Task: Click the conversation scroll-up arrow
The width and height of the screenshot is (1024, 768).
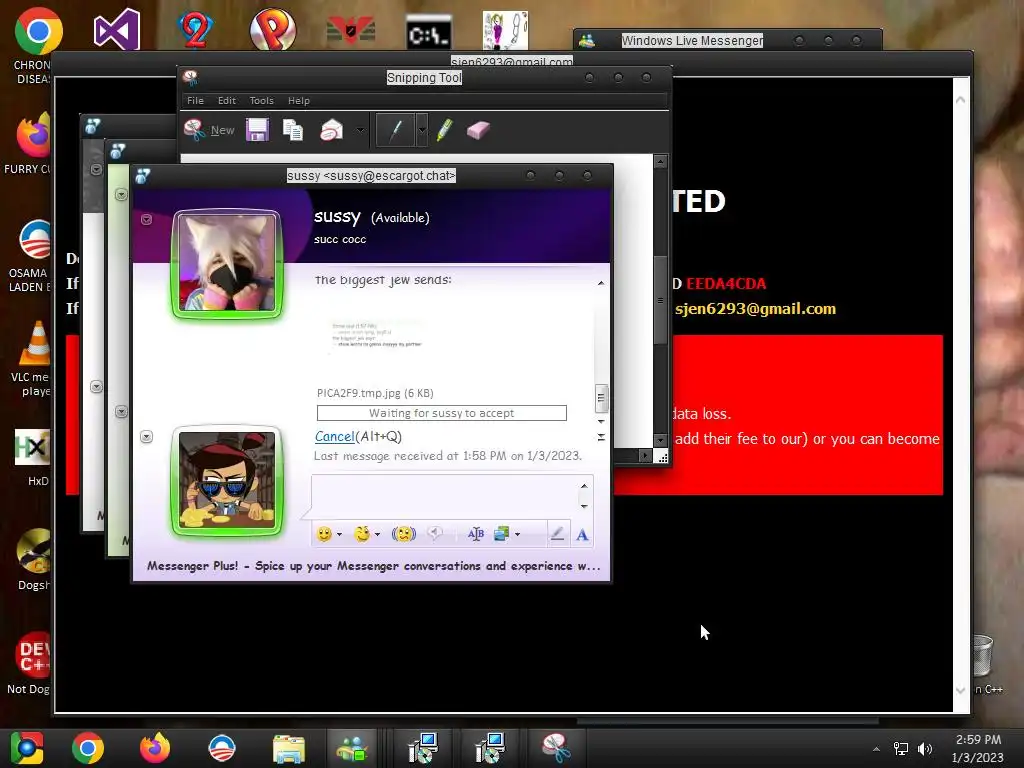Action: (x=601, y=283)
